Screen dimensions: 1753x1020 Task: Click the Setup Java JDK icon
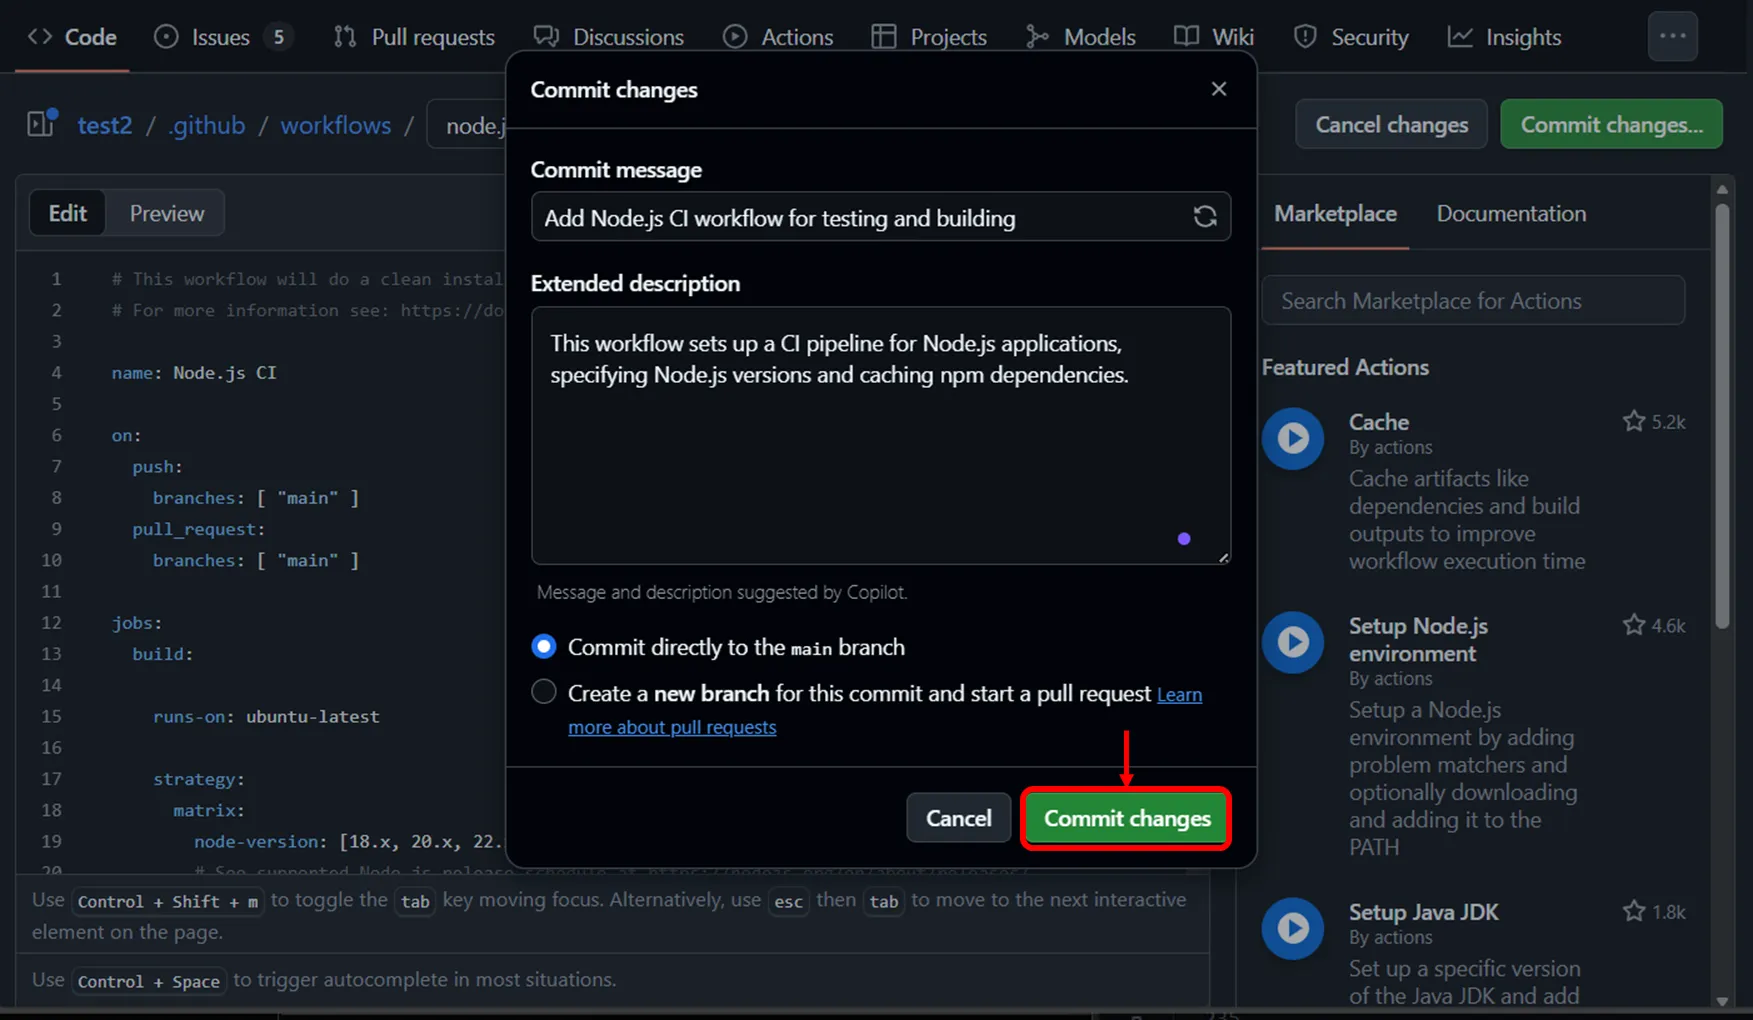pyautogui.click(x=1292, y=928)
